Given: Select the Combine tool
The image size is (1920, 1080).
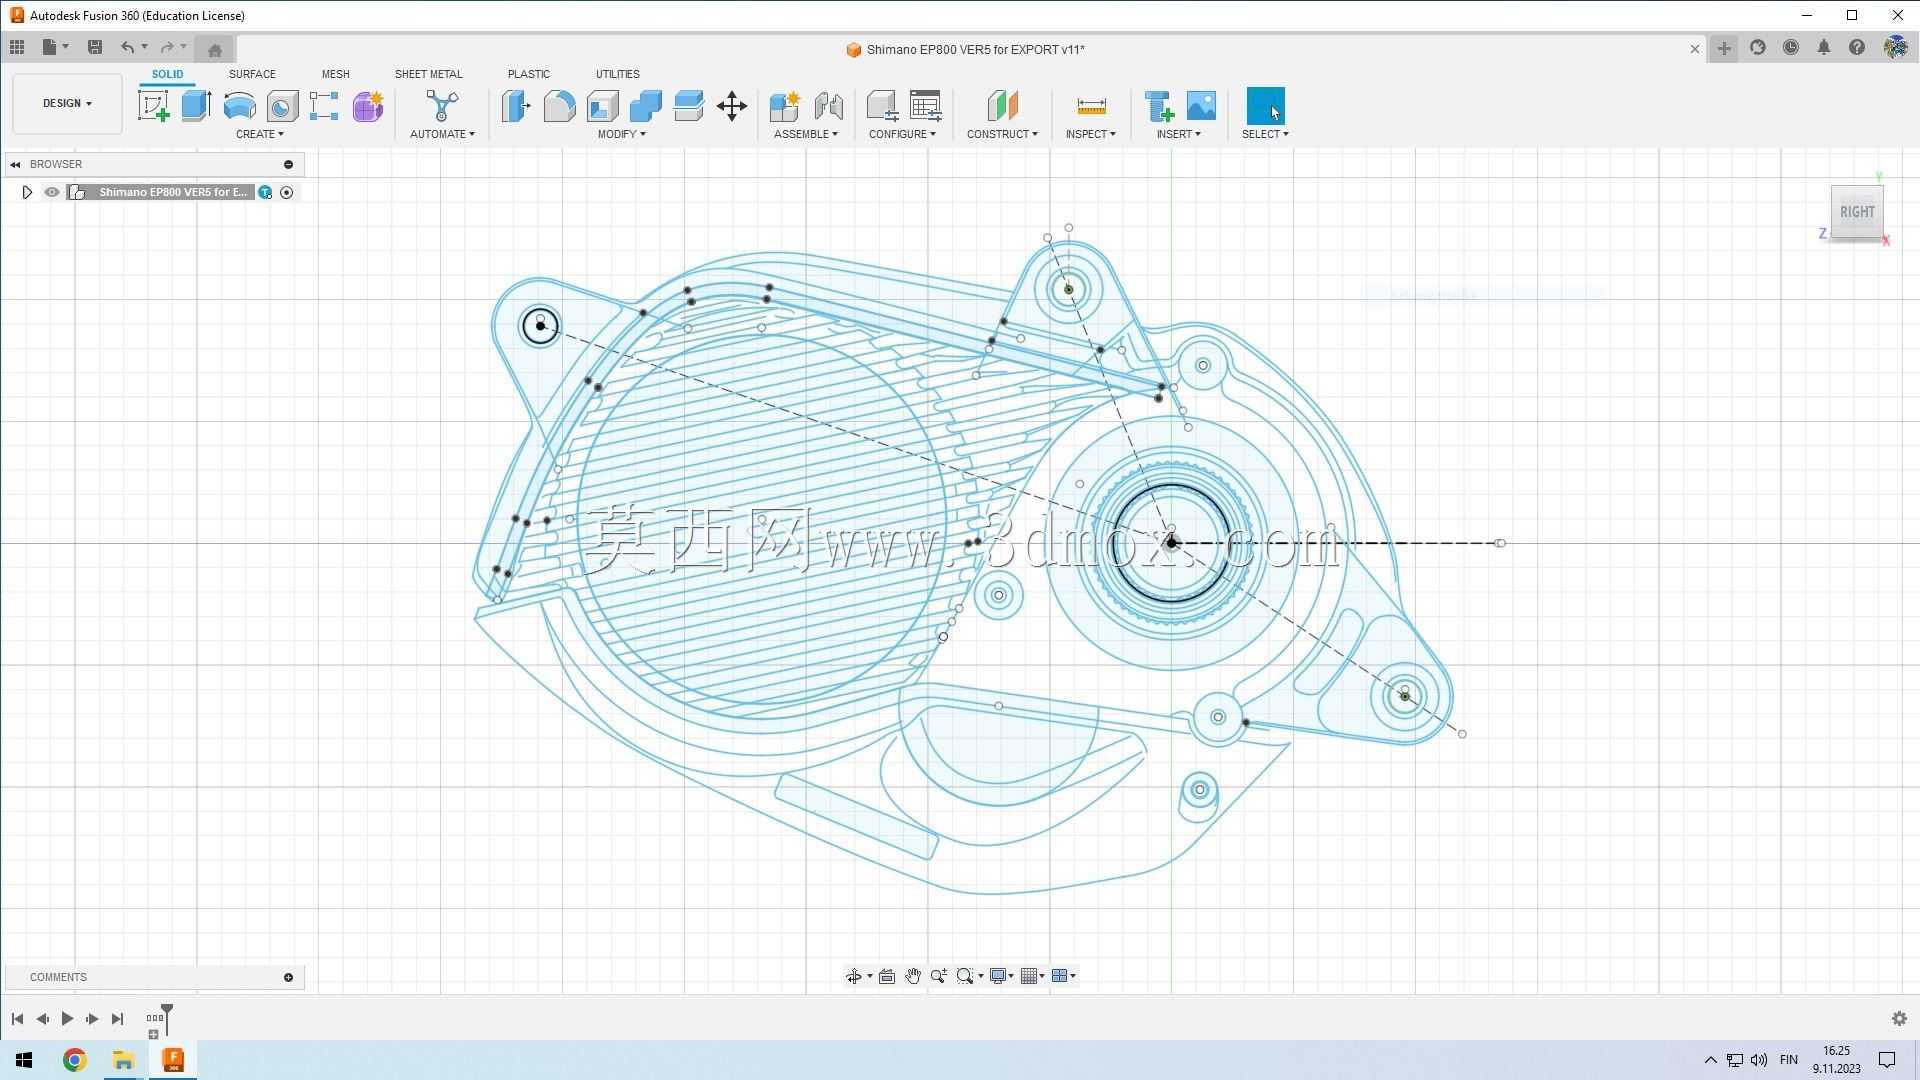Looking at the screenshot, I should (645, 106).
